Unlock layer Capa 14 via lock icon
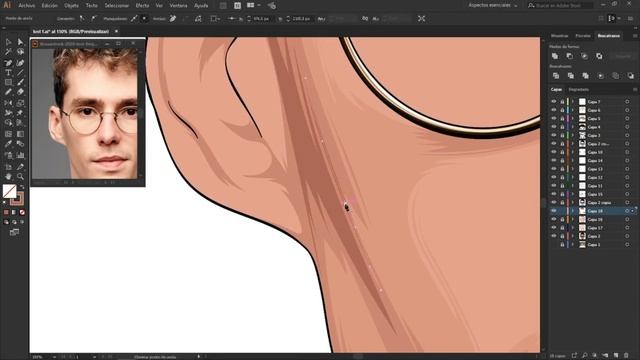This screenshot has width=640, height=360. tap(562, 160)
